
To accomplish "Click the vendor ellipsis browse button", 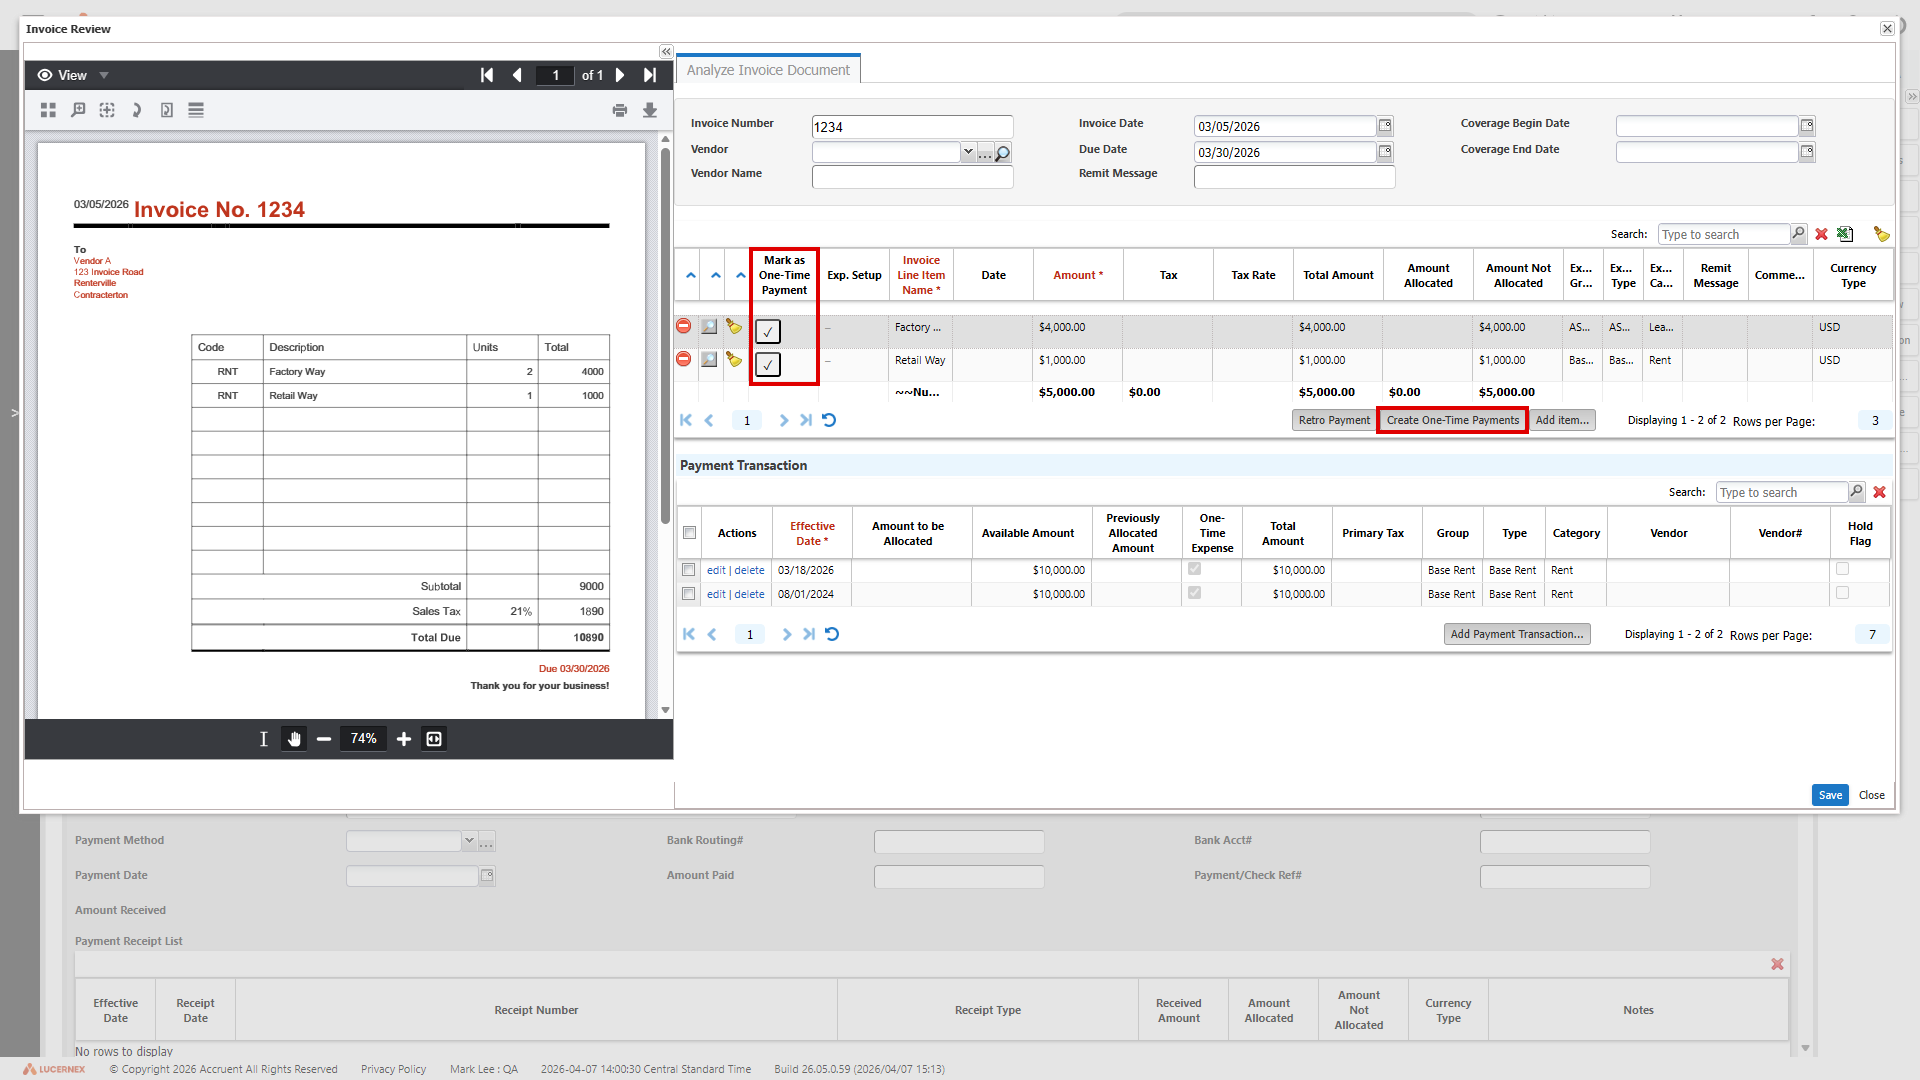I will (985, 152).
